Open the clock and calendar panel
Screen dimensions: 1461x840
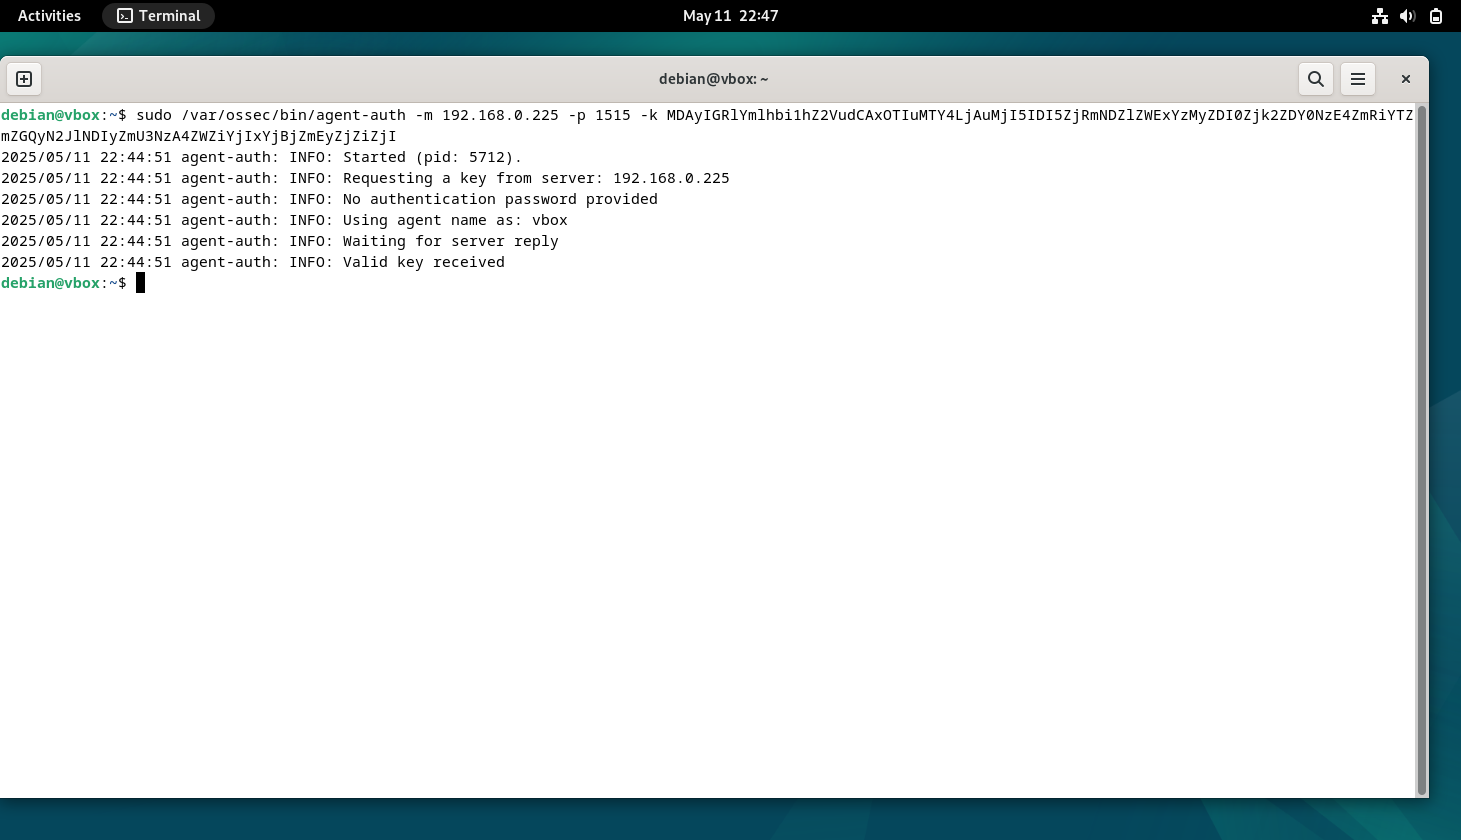pyautogui.click(x=730, y=16)
